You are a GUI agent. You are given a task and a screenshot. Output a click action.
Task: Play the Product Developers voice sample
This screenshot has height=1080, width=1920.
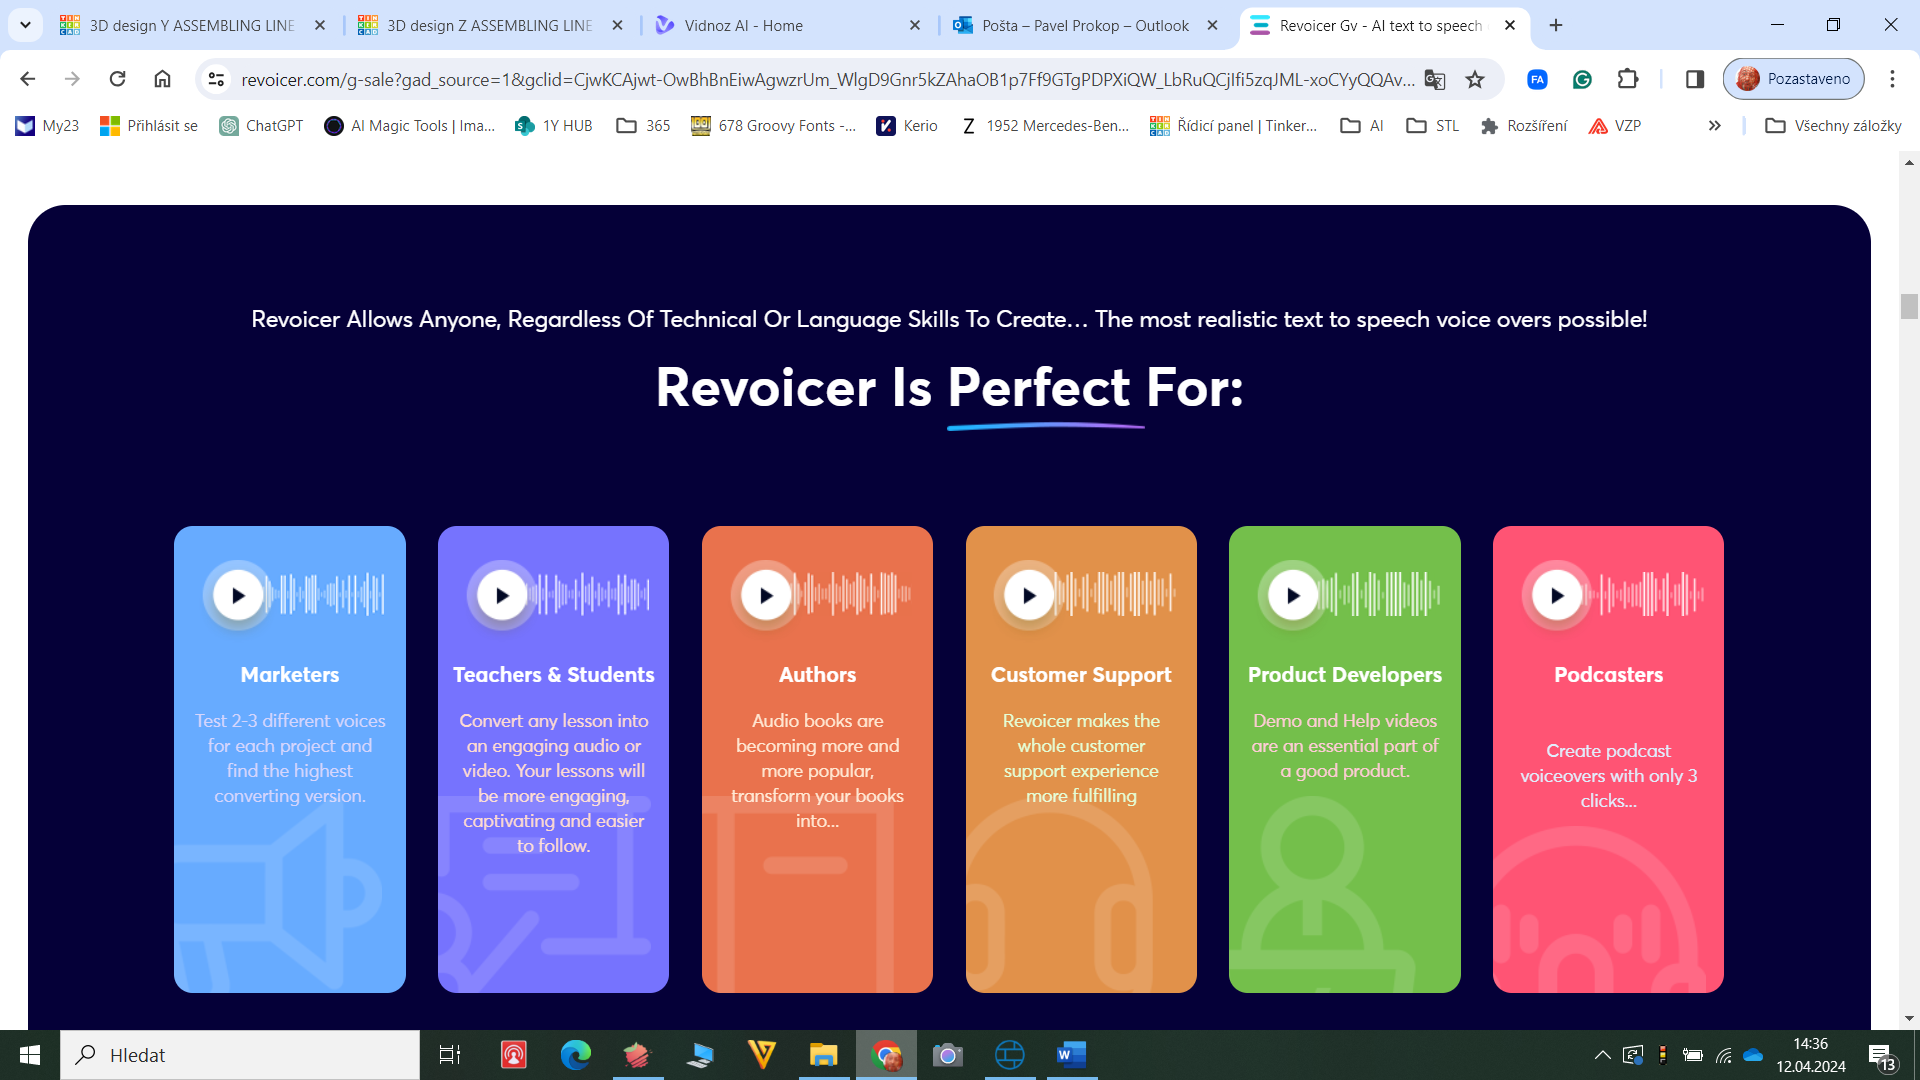point(1293,595)
